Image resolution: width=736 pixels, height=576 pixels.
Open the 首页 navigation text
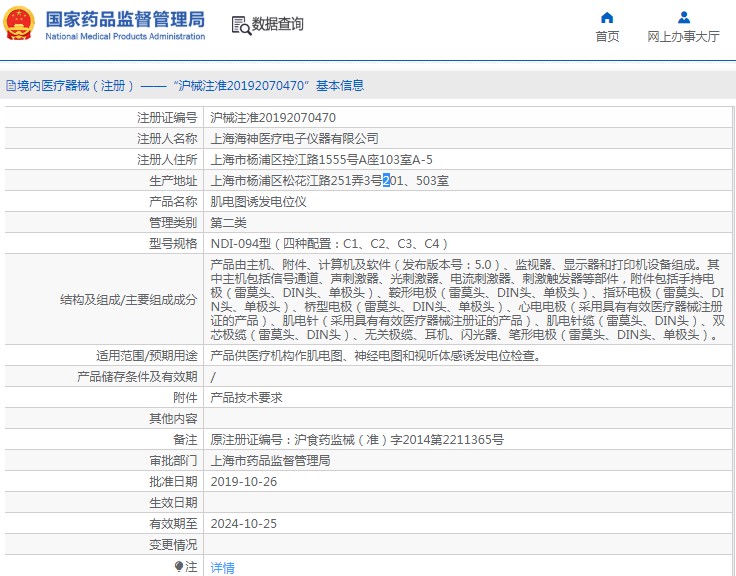click(x=607, y=37)
